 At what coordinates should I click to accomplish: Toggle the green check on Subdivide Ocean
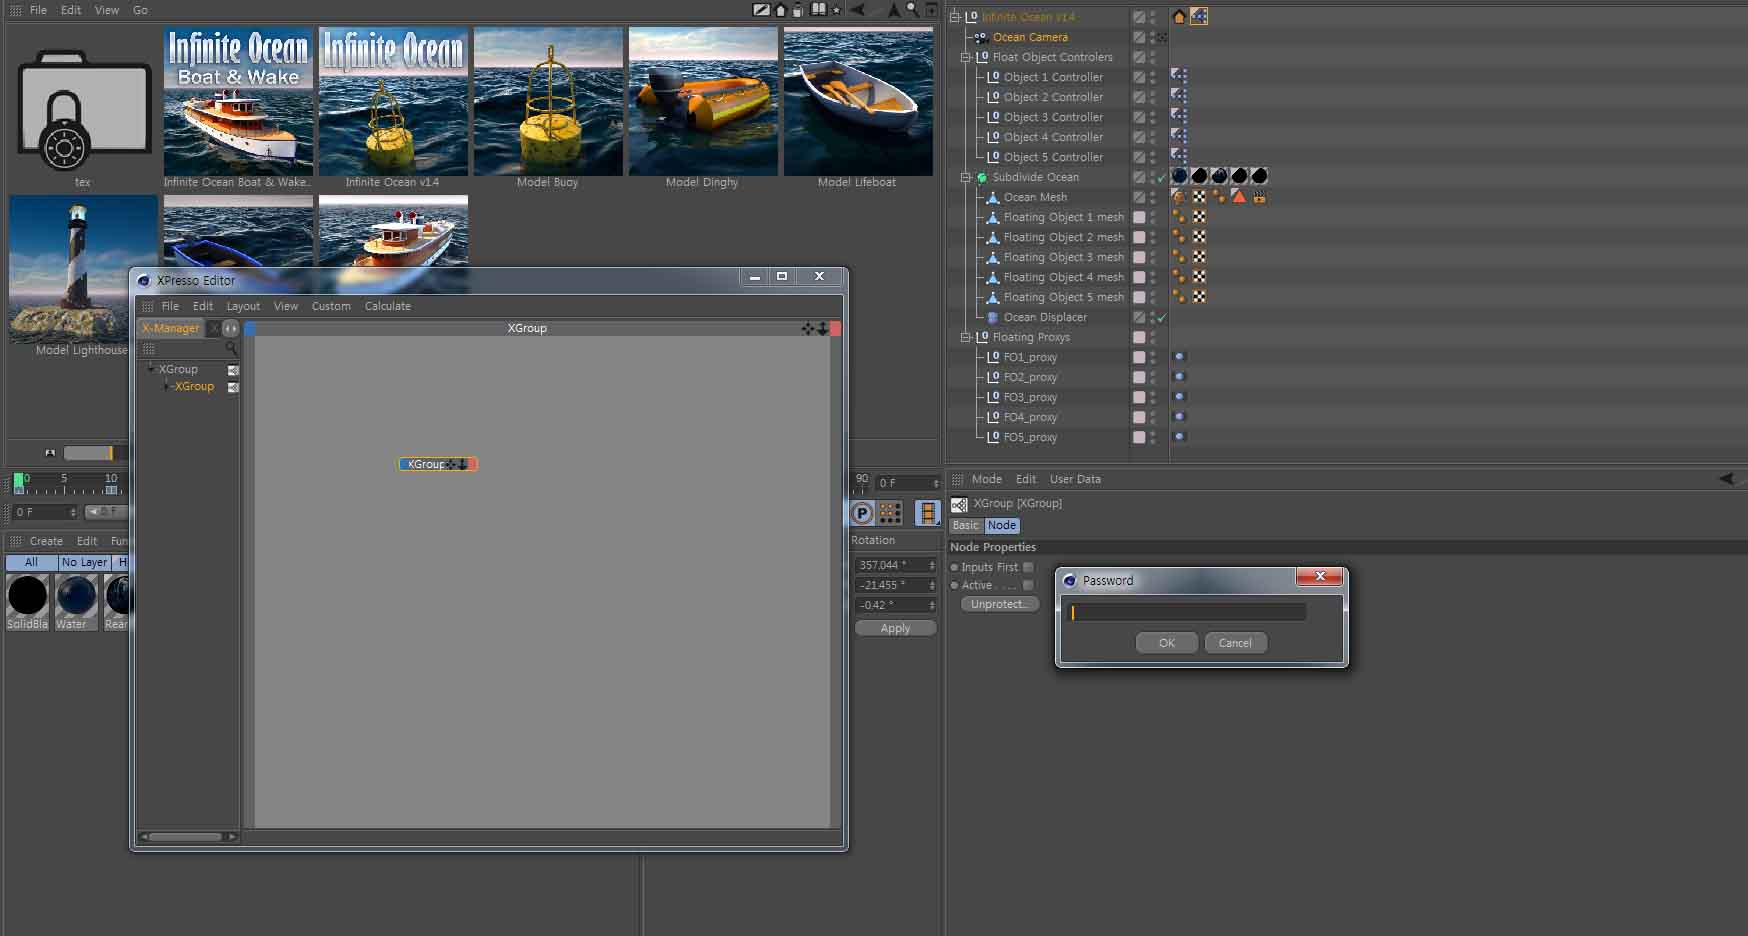click(1162, 177)
